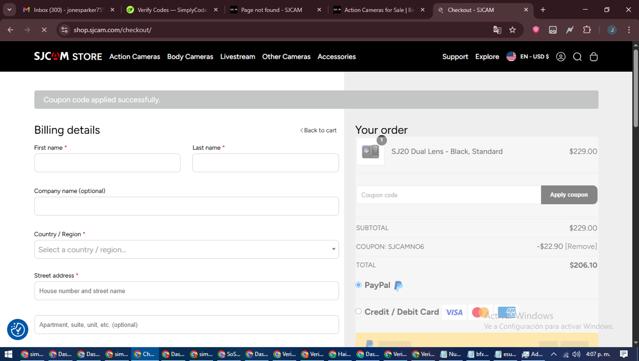The image size is (639, 361).
Task: Open the user account icon in store header
Action: [561, 57]
